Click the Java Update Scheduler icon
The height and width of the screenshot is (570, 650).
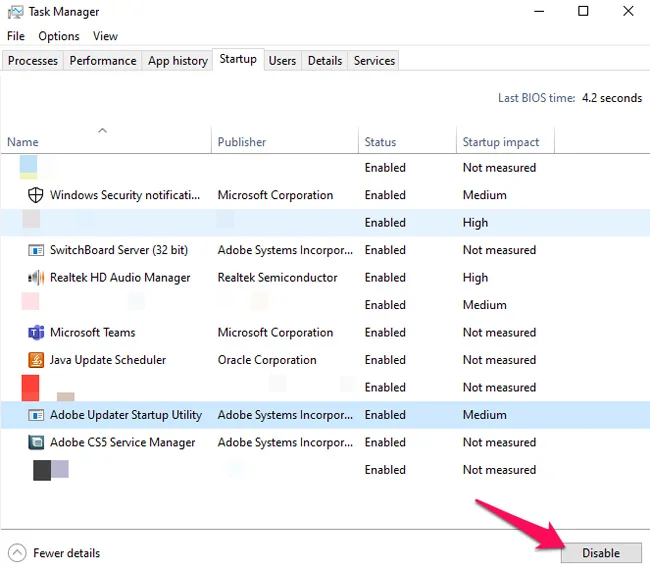point(36,360)
